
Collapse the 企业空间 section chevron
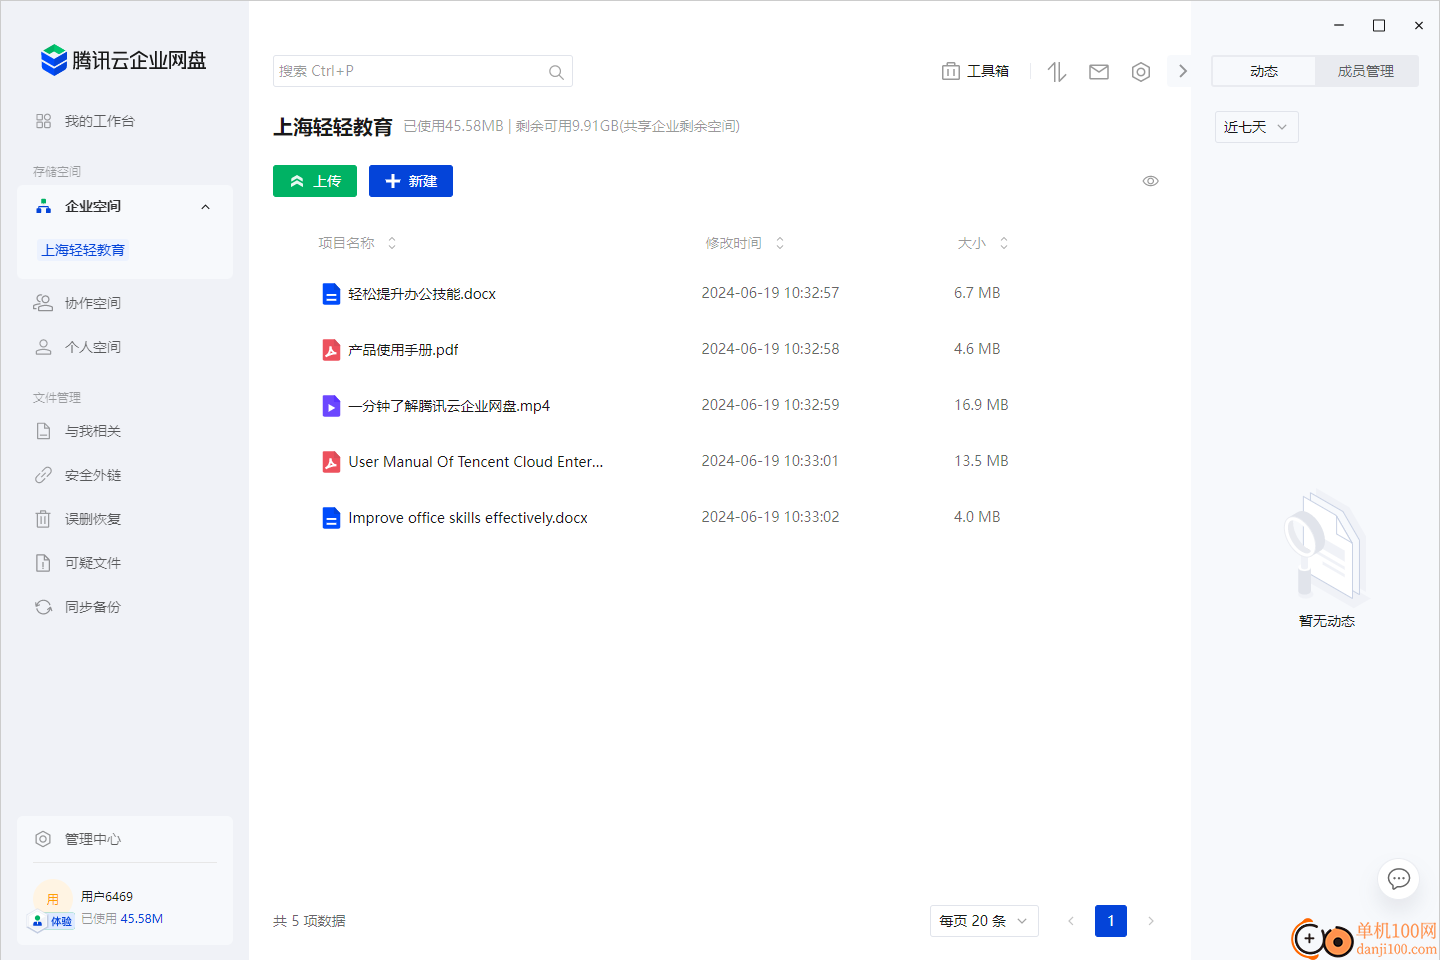pyautogui.click(x=206, y=207)
